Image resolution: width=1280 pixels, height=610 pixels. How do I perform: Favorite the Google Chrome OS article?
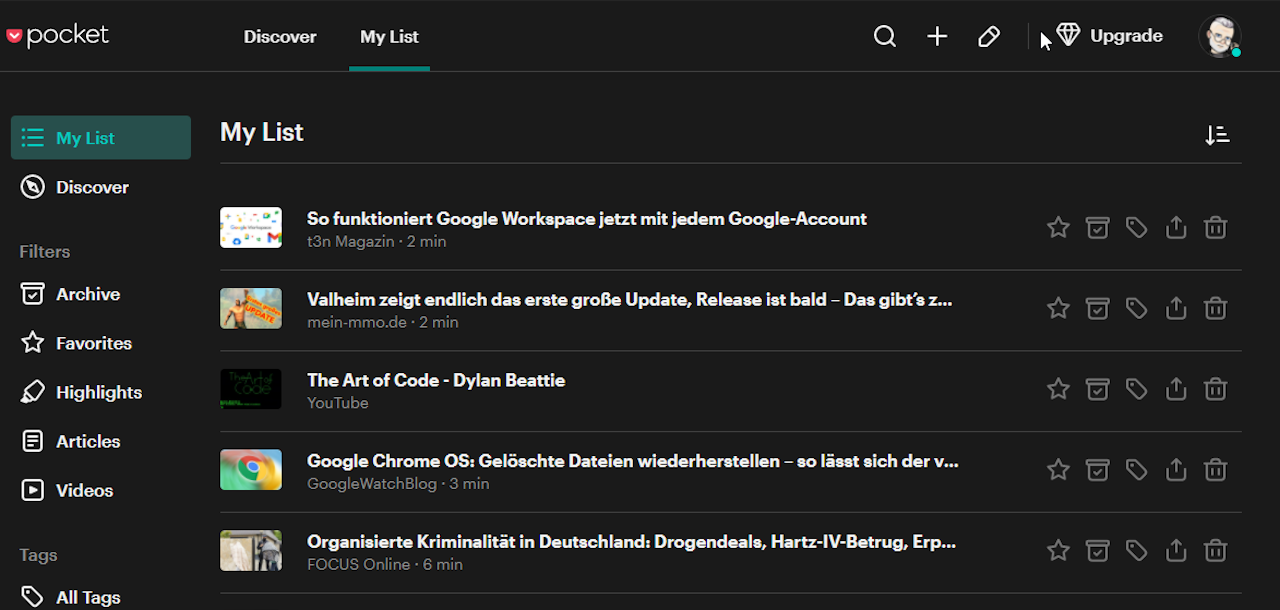pyautogui.click(x=1058, y=470)
